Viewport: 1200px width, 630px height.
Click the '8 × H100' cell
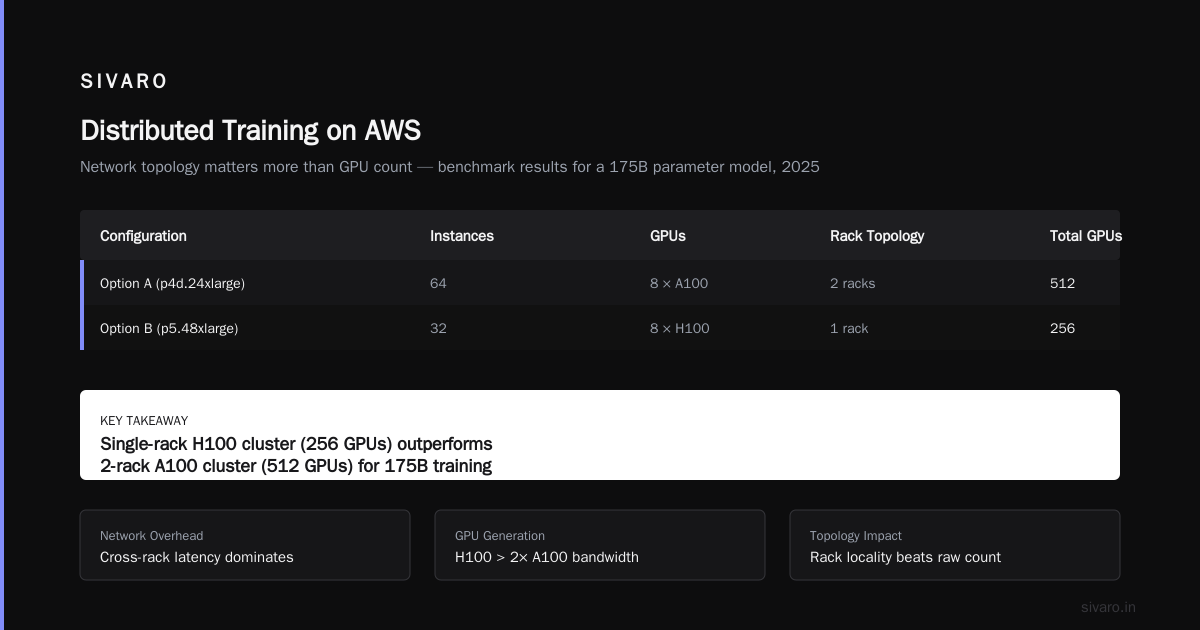680,328
